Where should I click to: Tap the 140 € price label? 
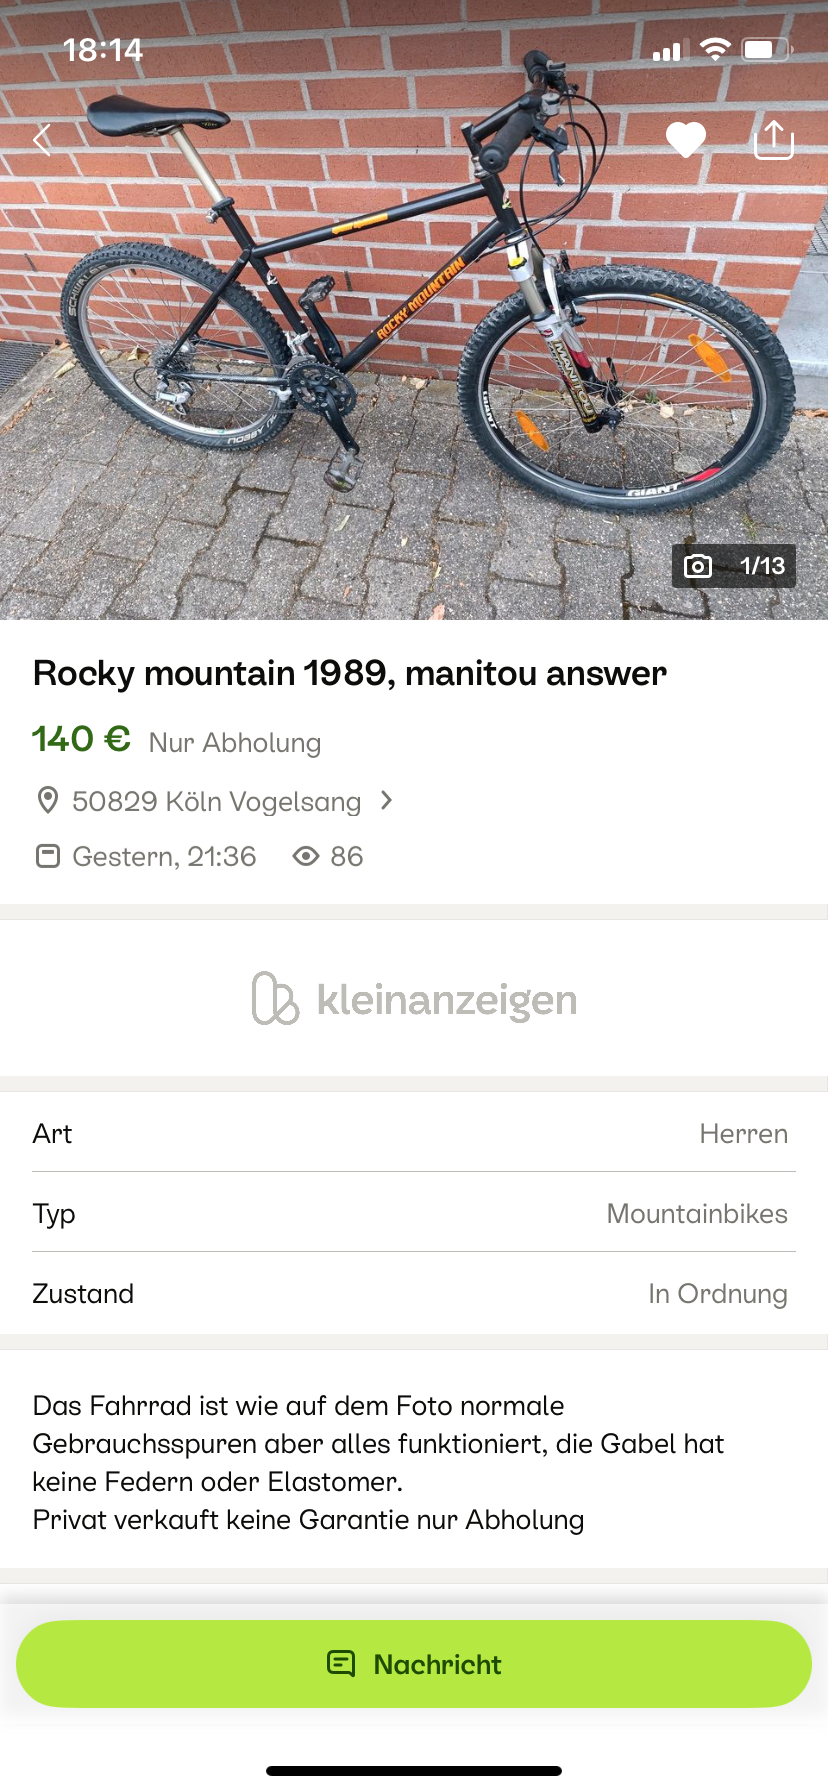coord(81,739)
